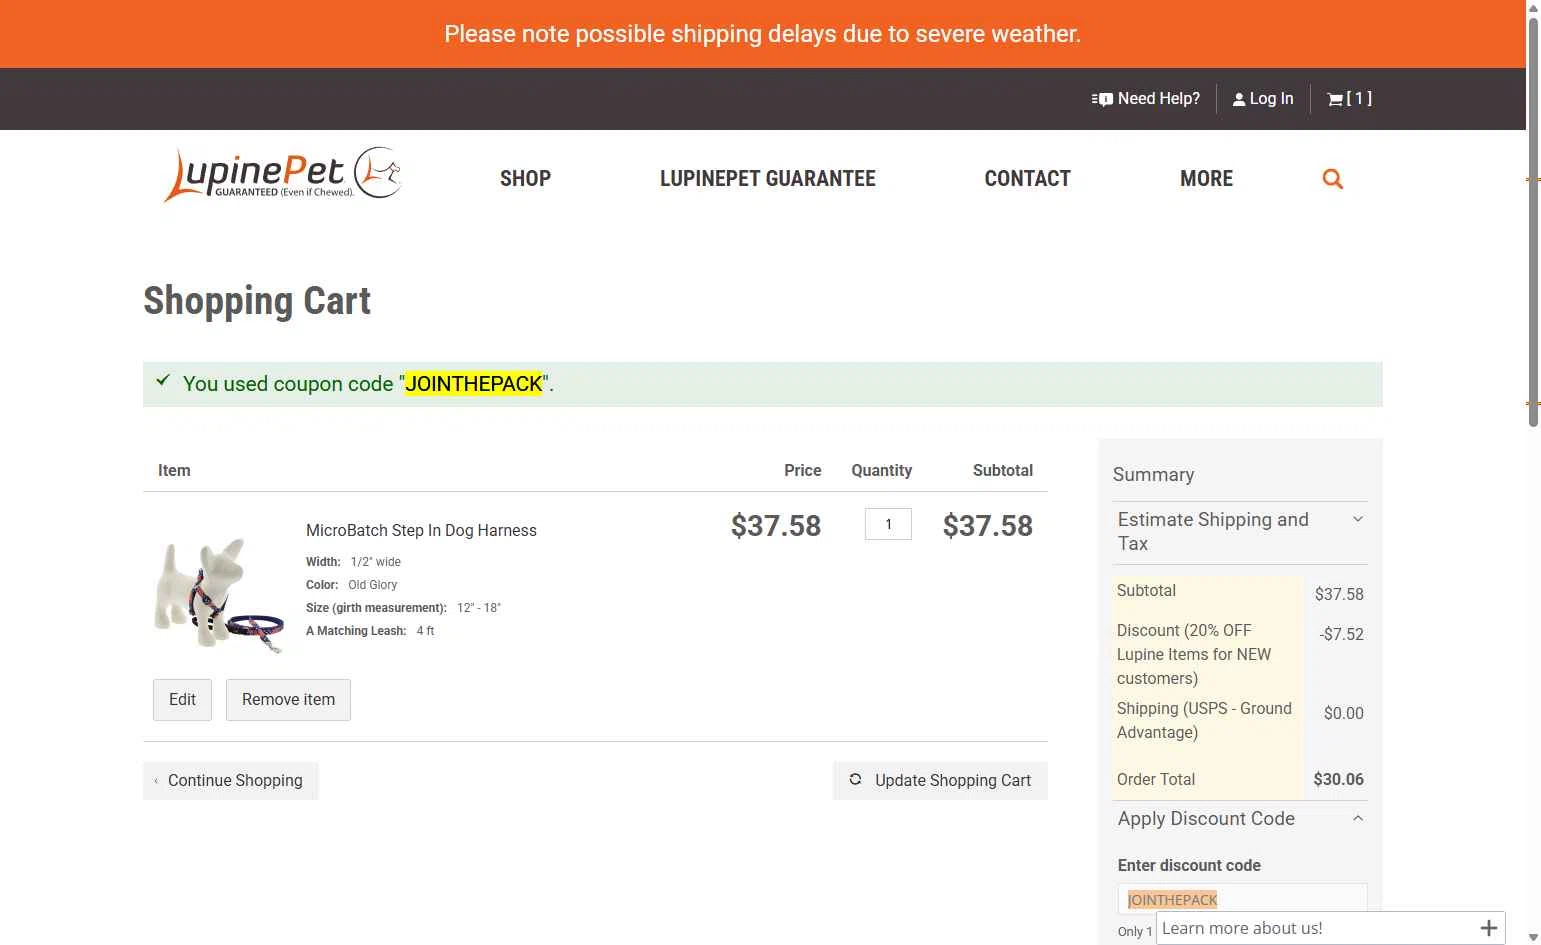Expand the Learn more about us plus icon
This screenshot has width=1541, height=945.
click(x=1489, y=928)
